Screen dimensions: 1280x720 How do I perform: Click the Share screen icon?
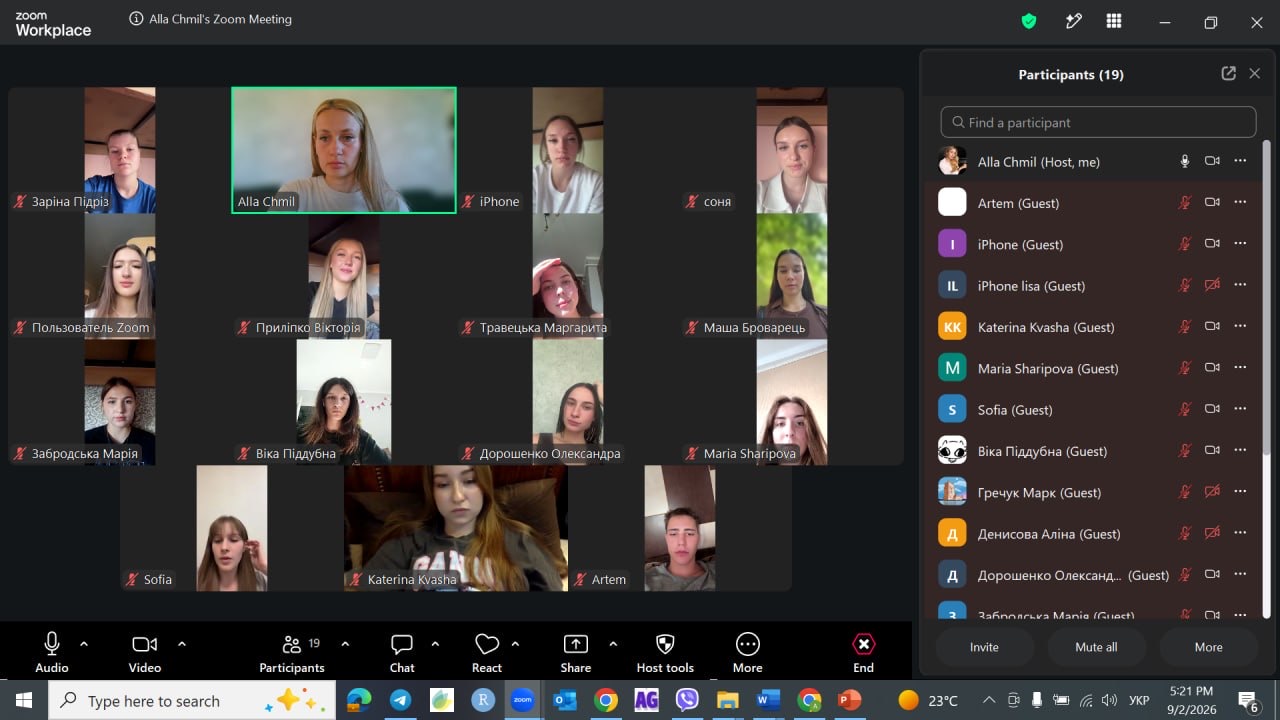[576, 644]
